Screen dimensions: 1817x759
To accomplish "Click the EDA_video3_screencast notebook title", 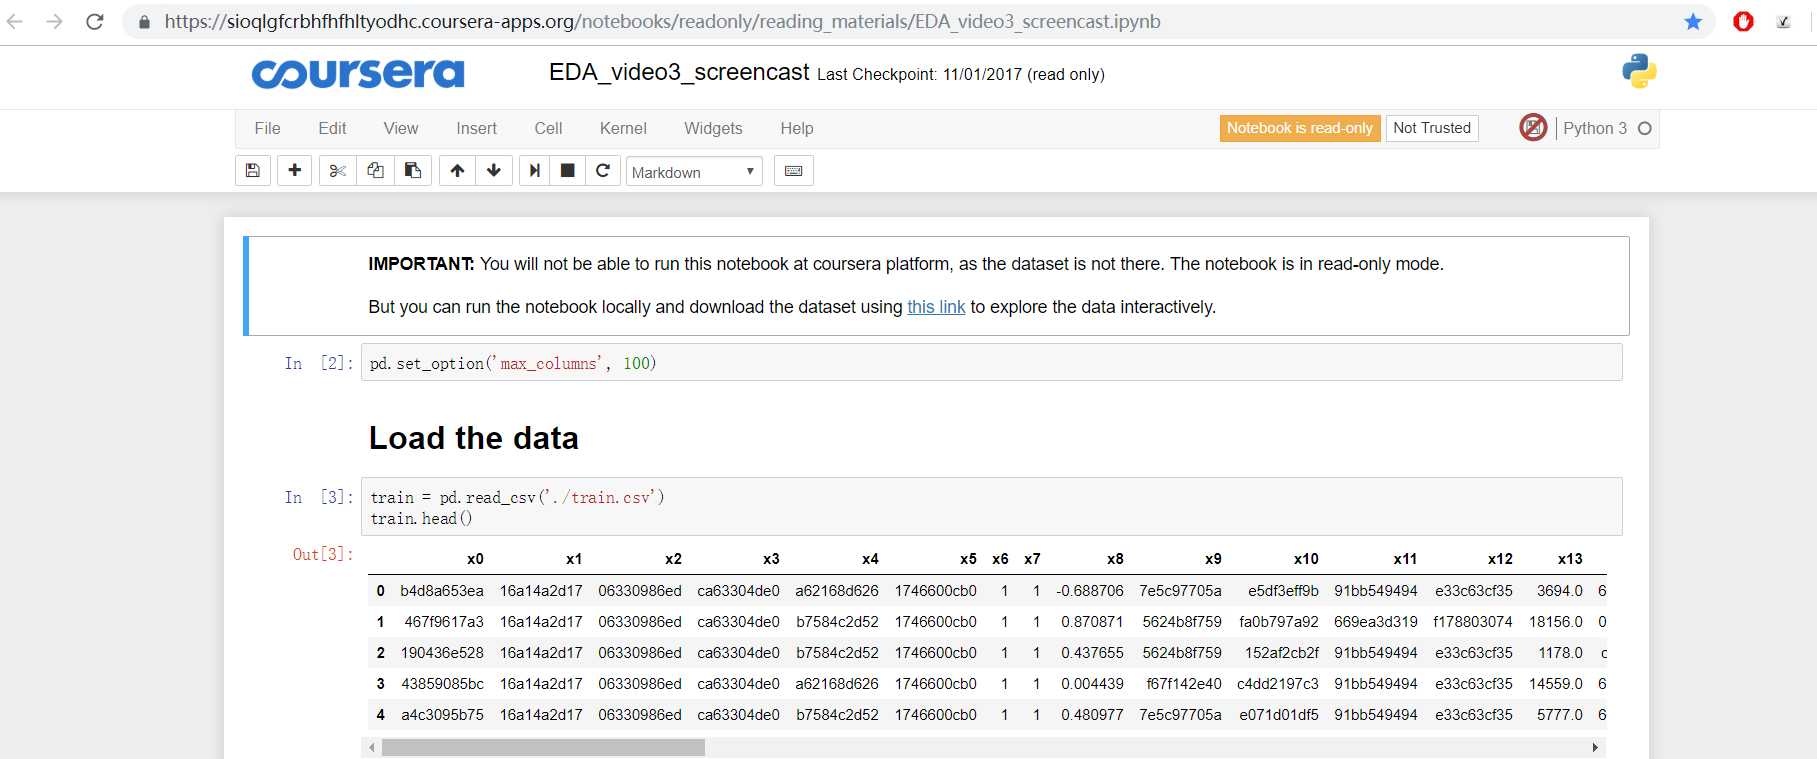I will pos(679,72).
